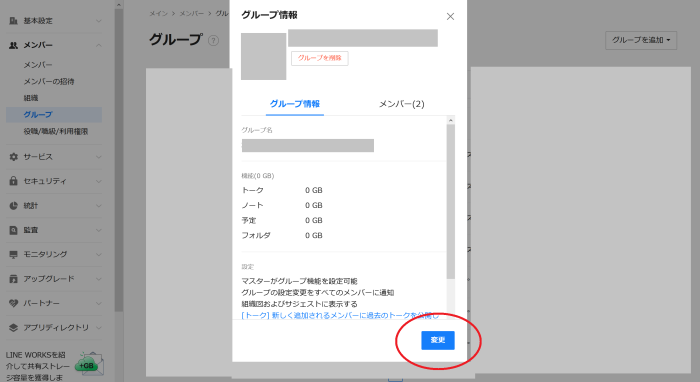Expand the アプリディレクトリ menu chevron
Image resolution: width=700 pixels, height=382 pixels.
point(99,328)
